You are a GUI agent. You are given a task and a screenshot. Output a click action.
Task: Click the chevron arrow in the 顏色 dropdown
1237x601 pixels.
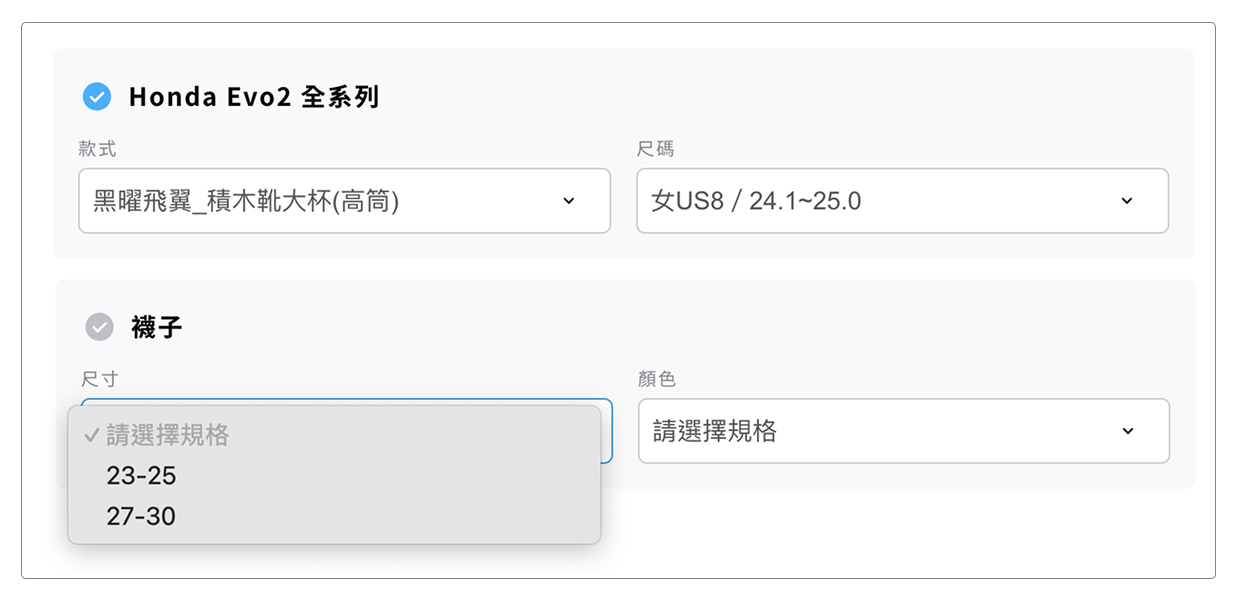(x=1128, y=431)
